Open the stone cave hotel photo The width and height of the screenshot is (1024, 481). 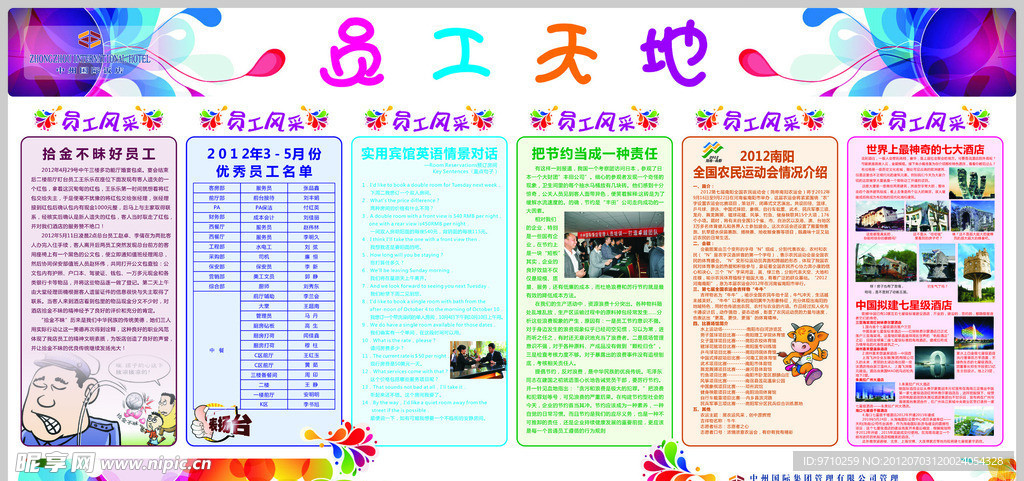[x=972, y=215]
